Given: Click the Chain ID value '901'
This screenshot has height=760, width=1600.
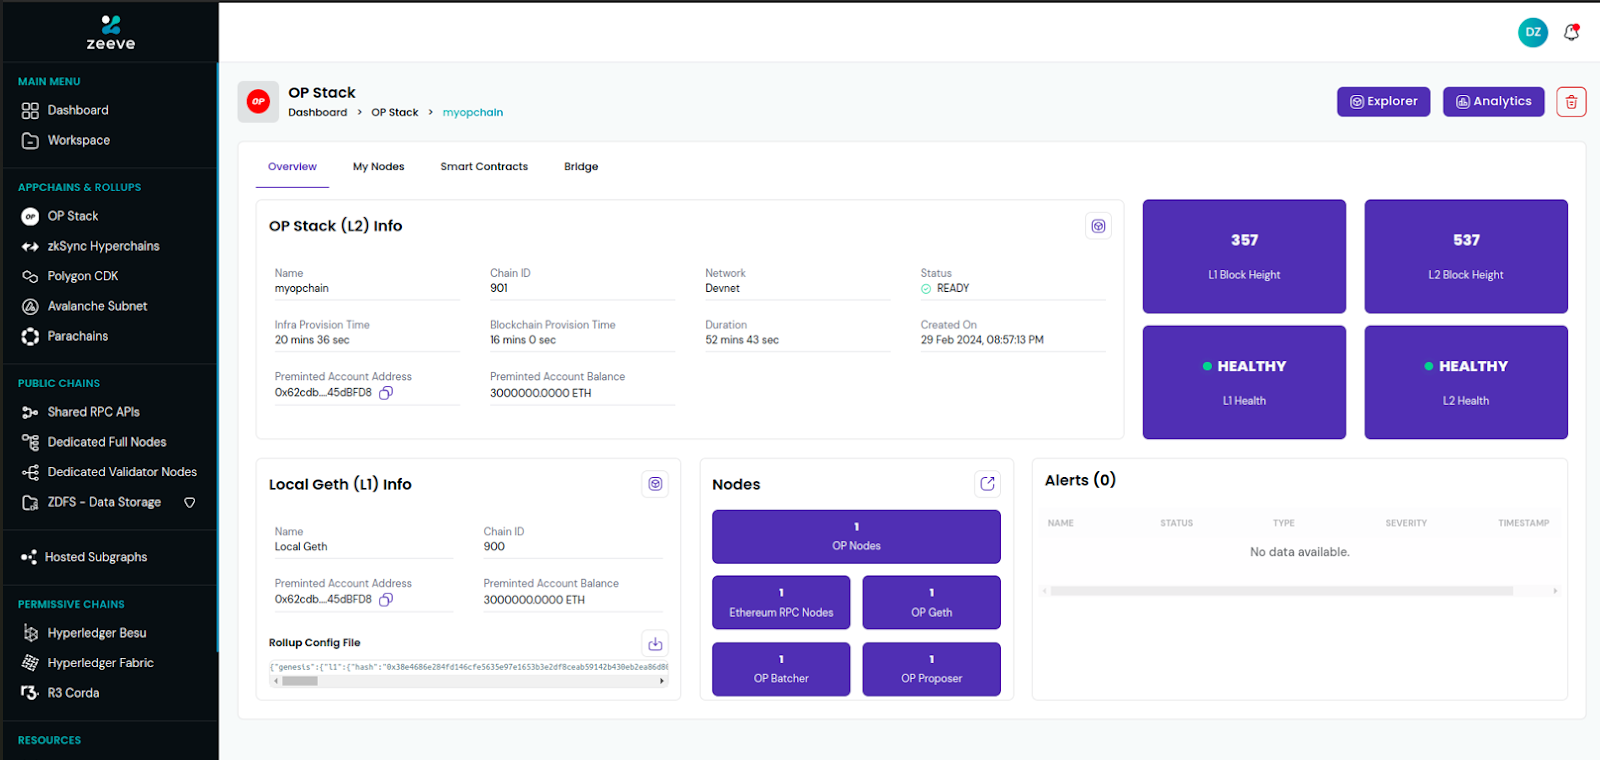Looking at the screenshot, I should coord(499,288).
